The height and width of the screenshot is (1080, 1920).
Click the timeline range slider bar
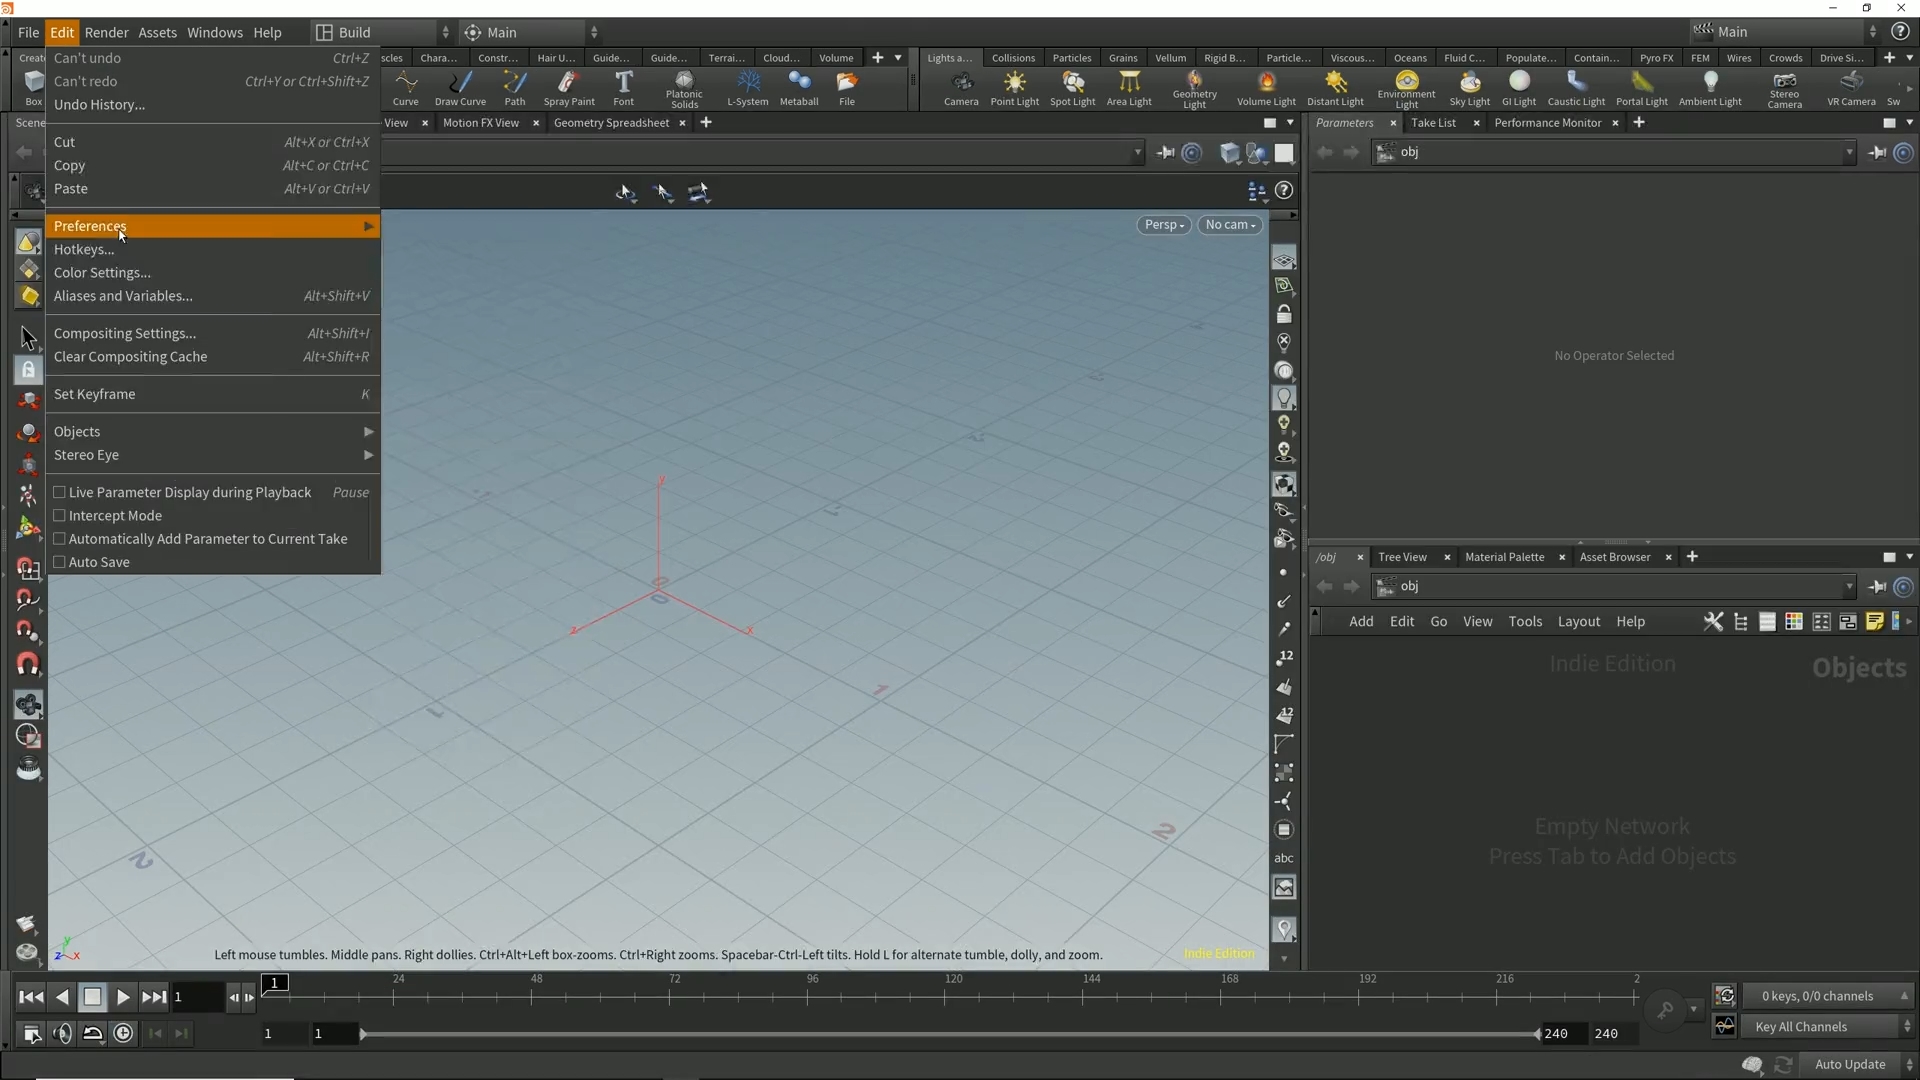click(948, 1034)
